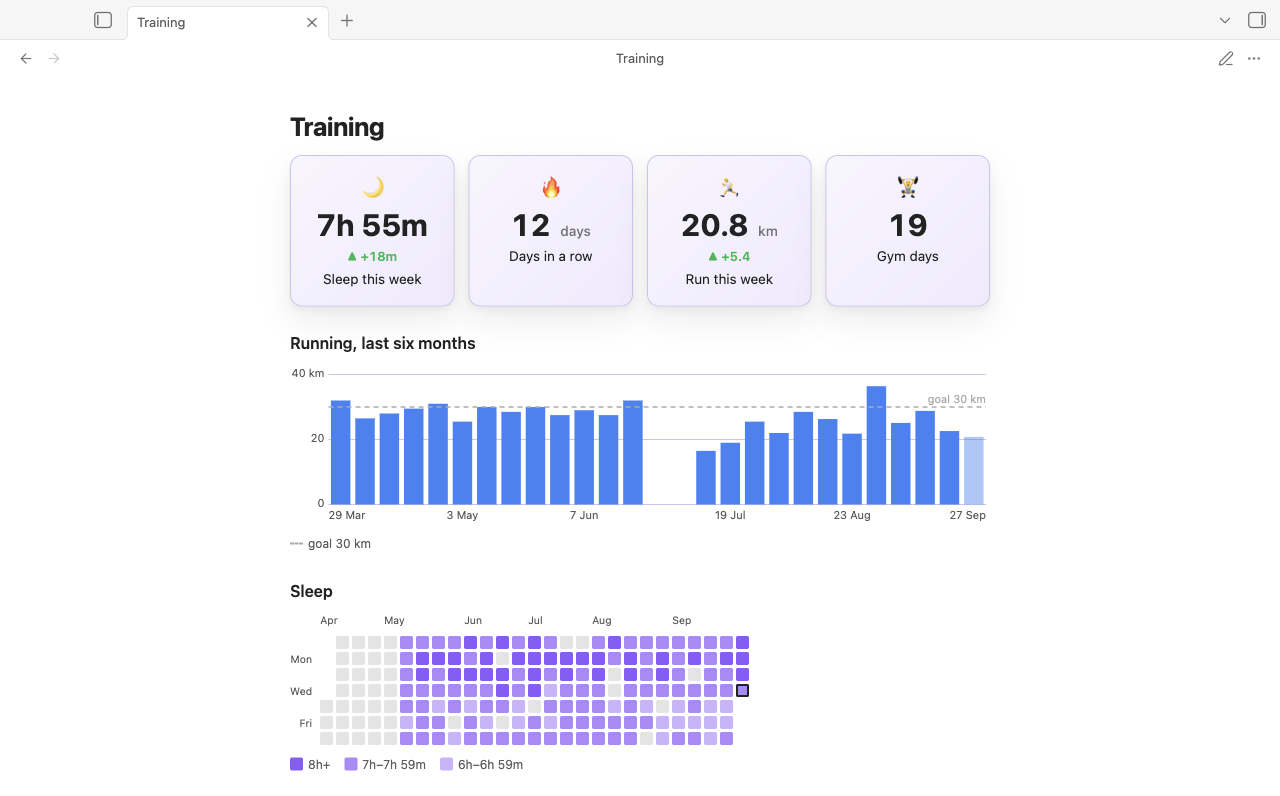The image size is (1280, 796).
Task: Expand the tab list chevron
Action: pos(1225,20)
